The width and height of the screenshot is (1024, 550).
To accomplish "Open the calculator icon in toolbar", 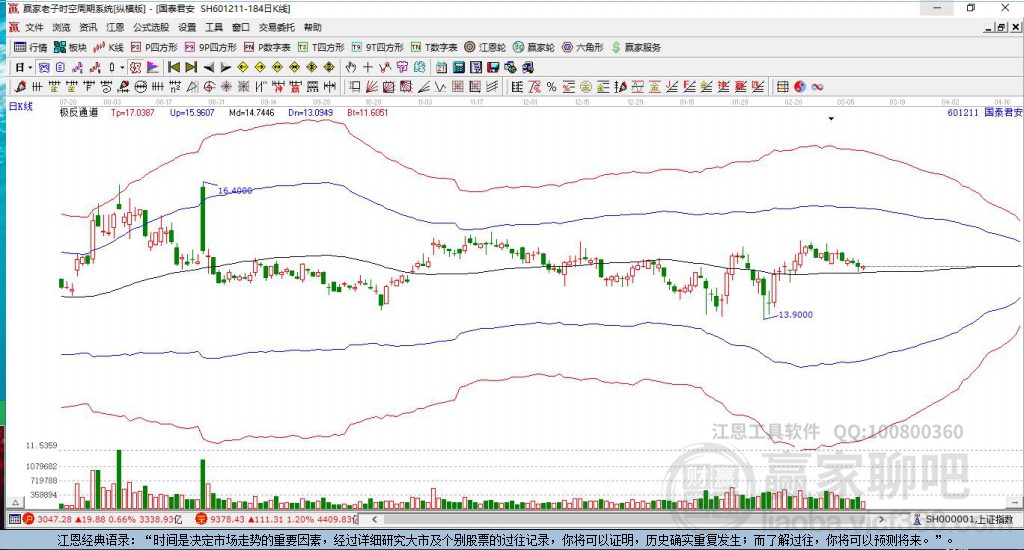I will pos(458,67).
